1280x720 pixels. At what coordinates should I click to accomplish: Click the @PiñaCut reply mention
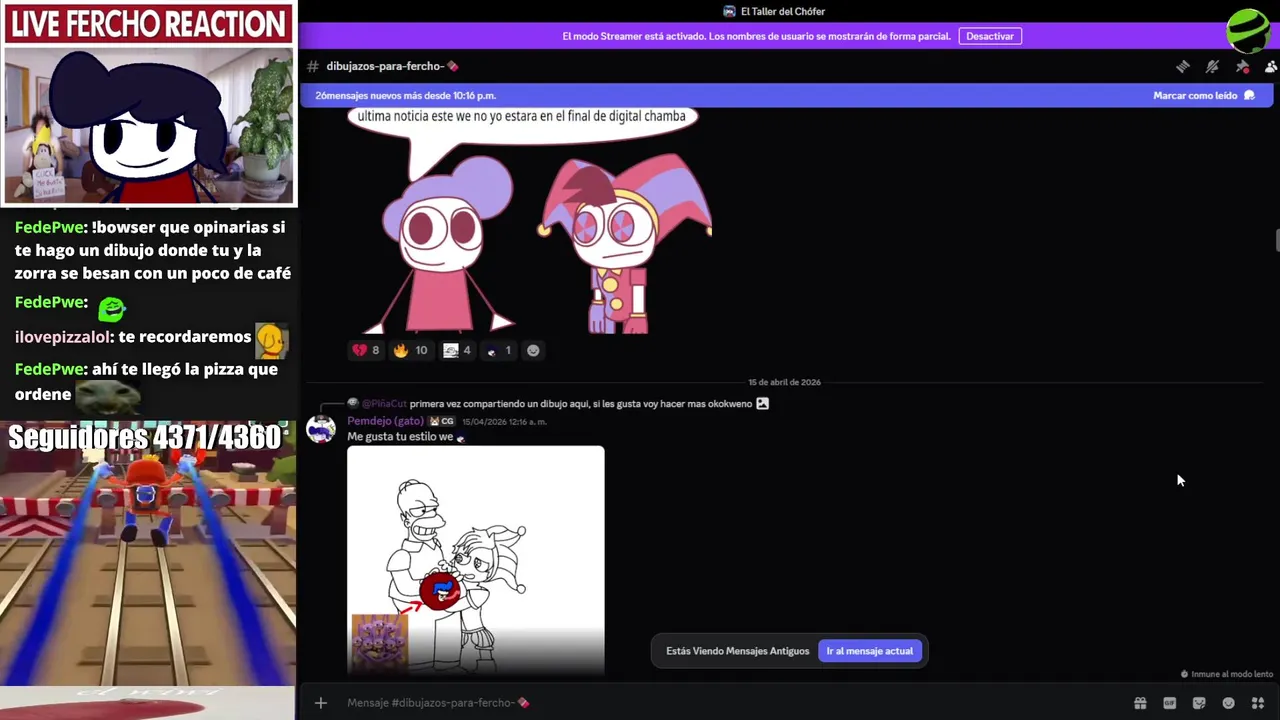pos(384,404)
